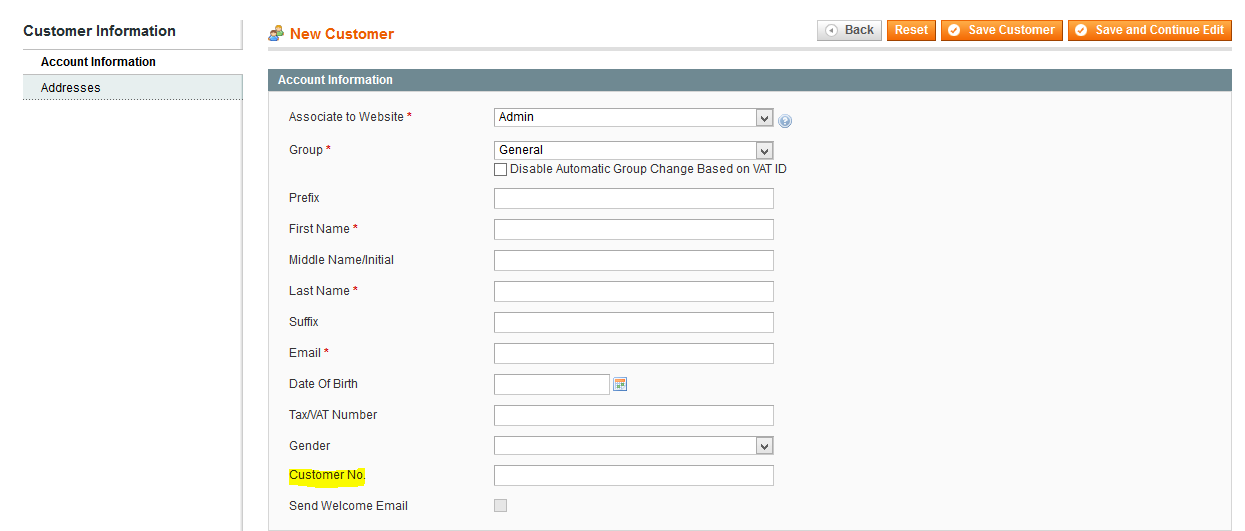The image size is (1245, 531).
Task: Click the Save Customer button label
Action: click(1011, 30)
